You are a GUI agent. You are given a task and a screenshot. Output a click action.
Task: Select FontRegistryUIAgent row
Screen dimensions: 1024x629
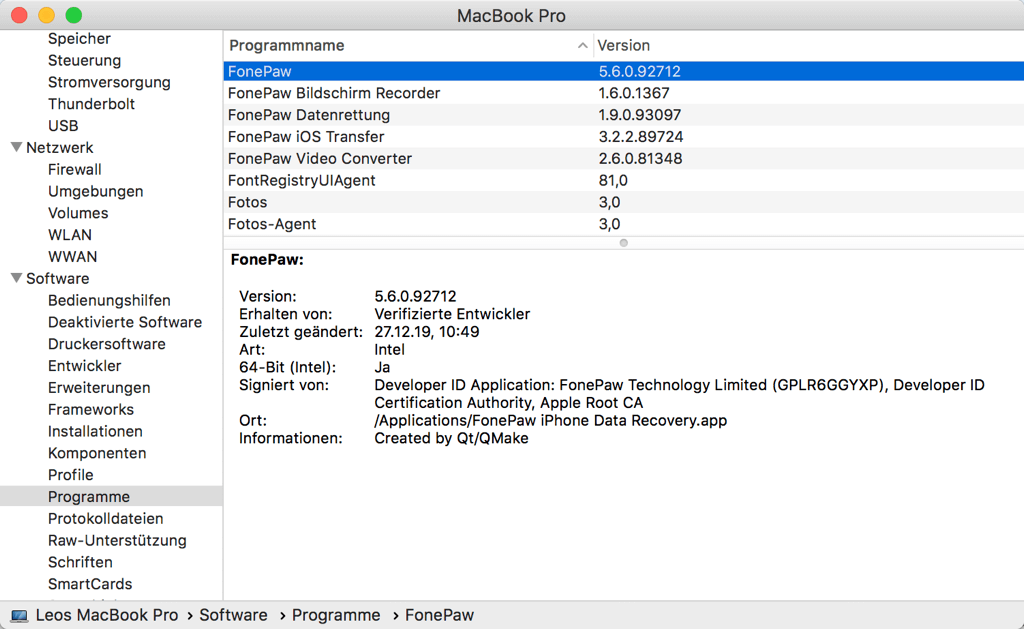click(x=624, y=180)
